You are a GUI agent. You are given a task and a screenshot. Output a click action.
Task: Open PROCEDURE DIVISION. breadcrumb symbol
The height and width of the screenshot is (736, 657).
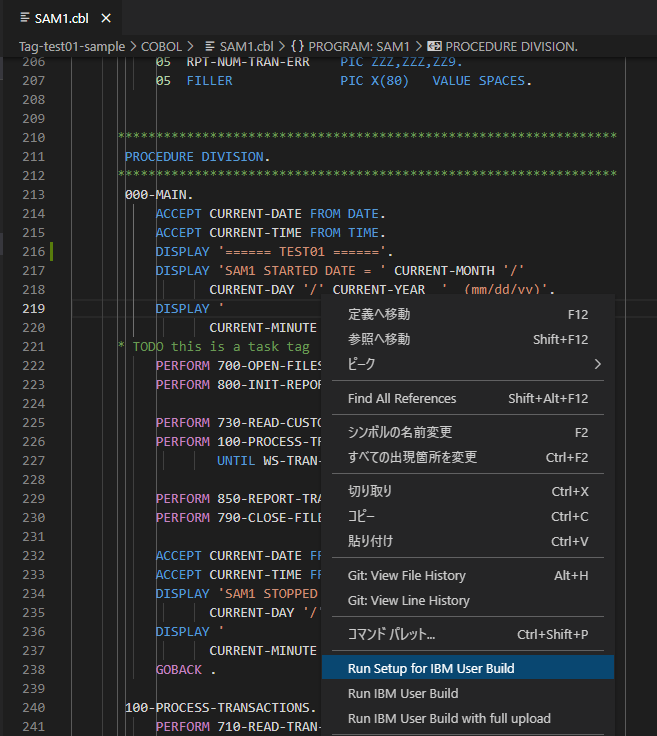(511, 46)
